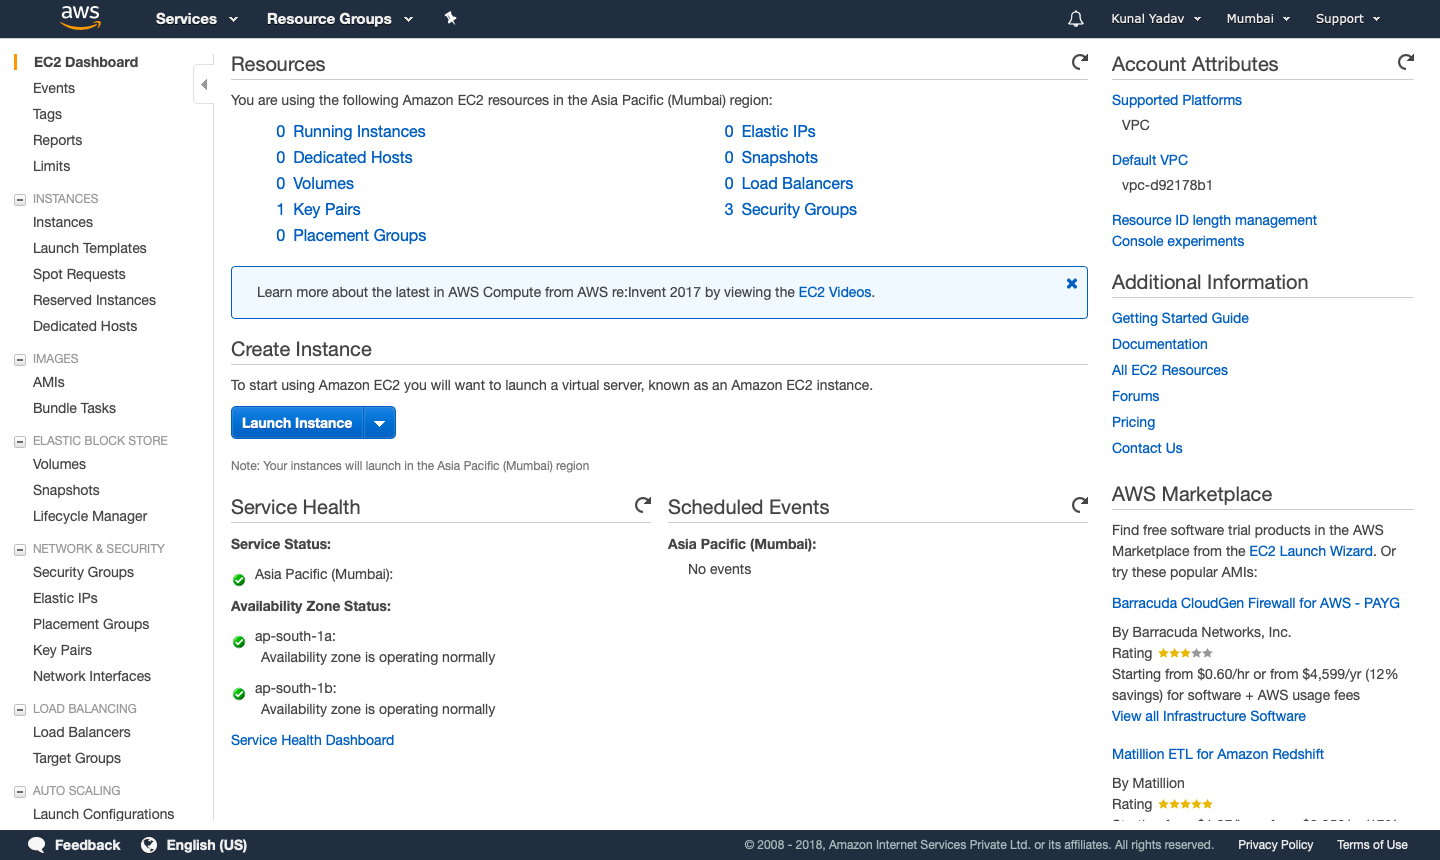Collapse the left navigation sidebar
Screen dimensions: 1440x860
(203, 85)
